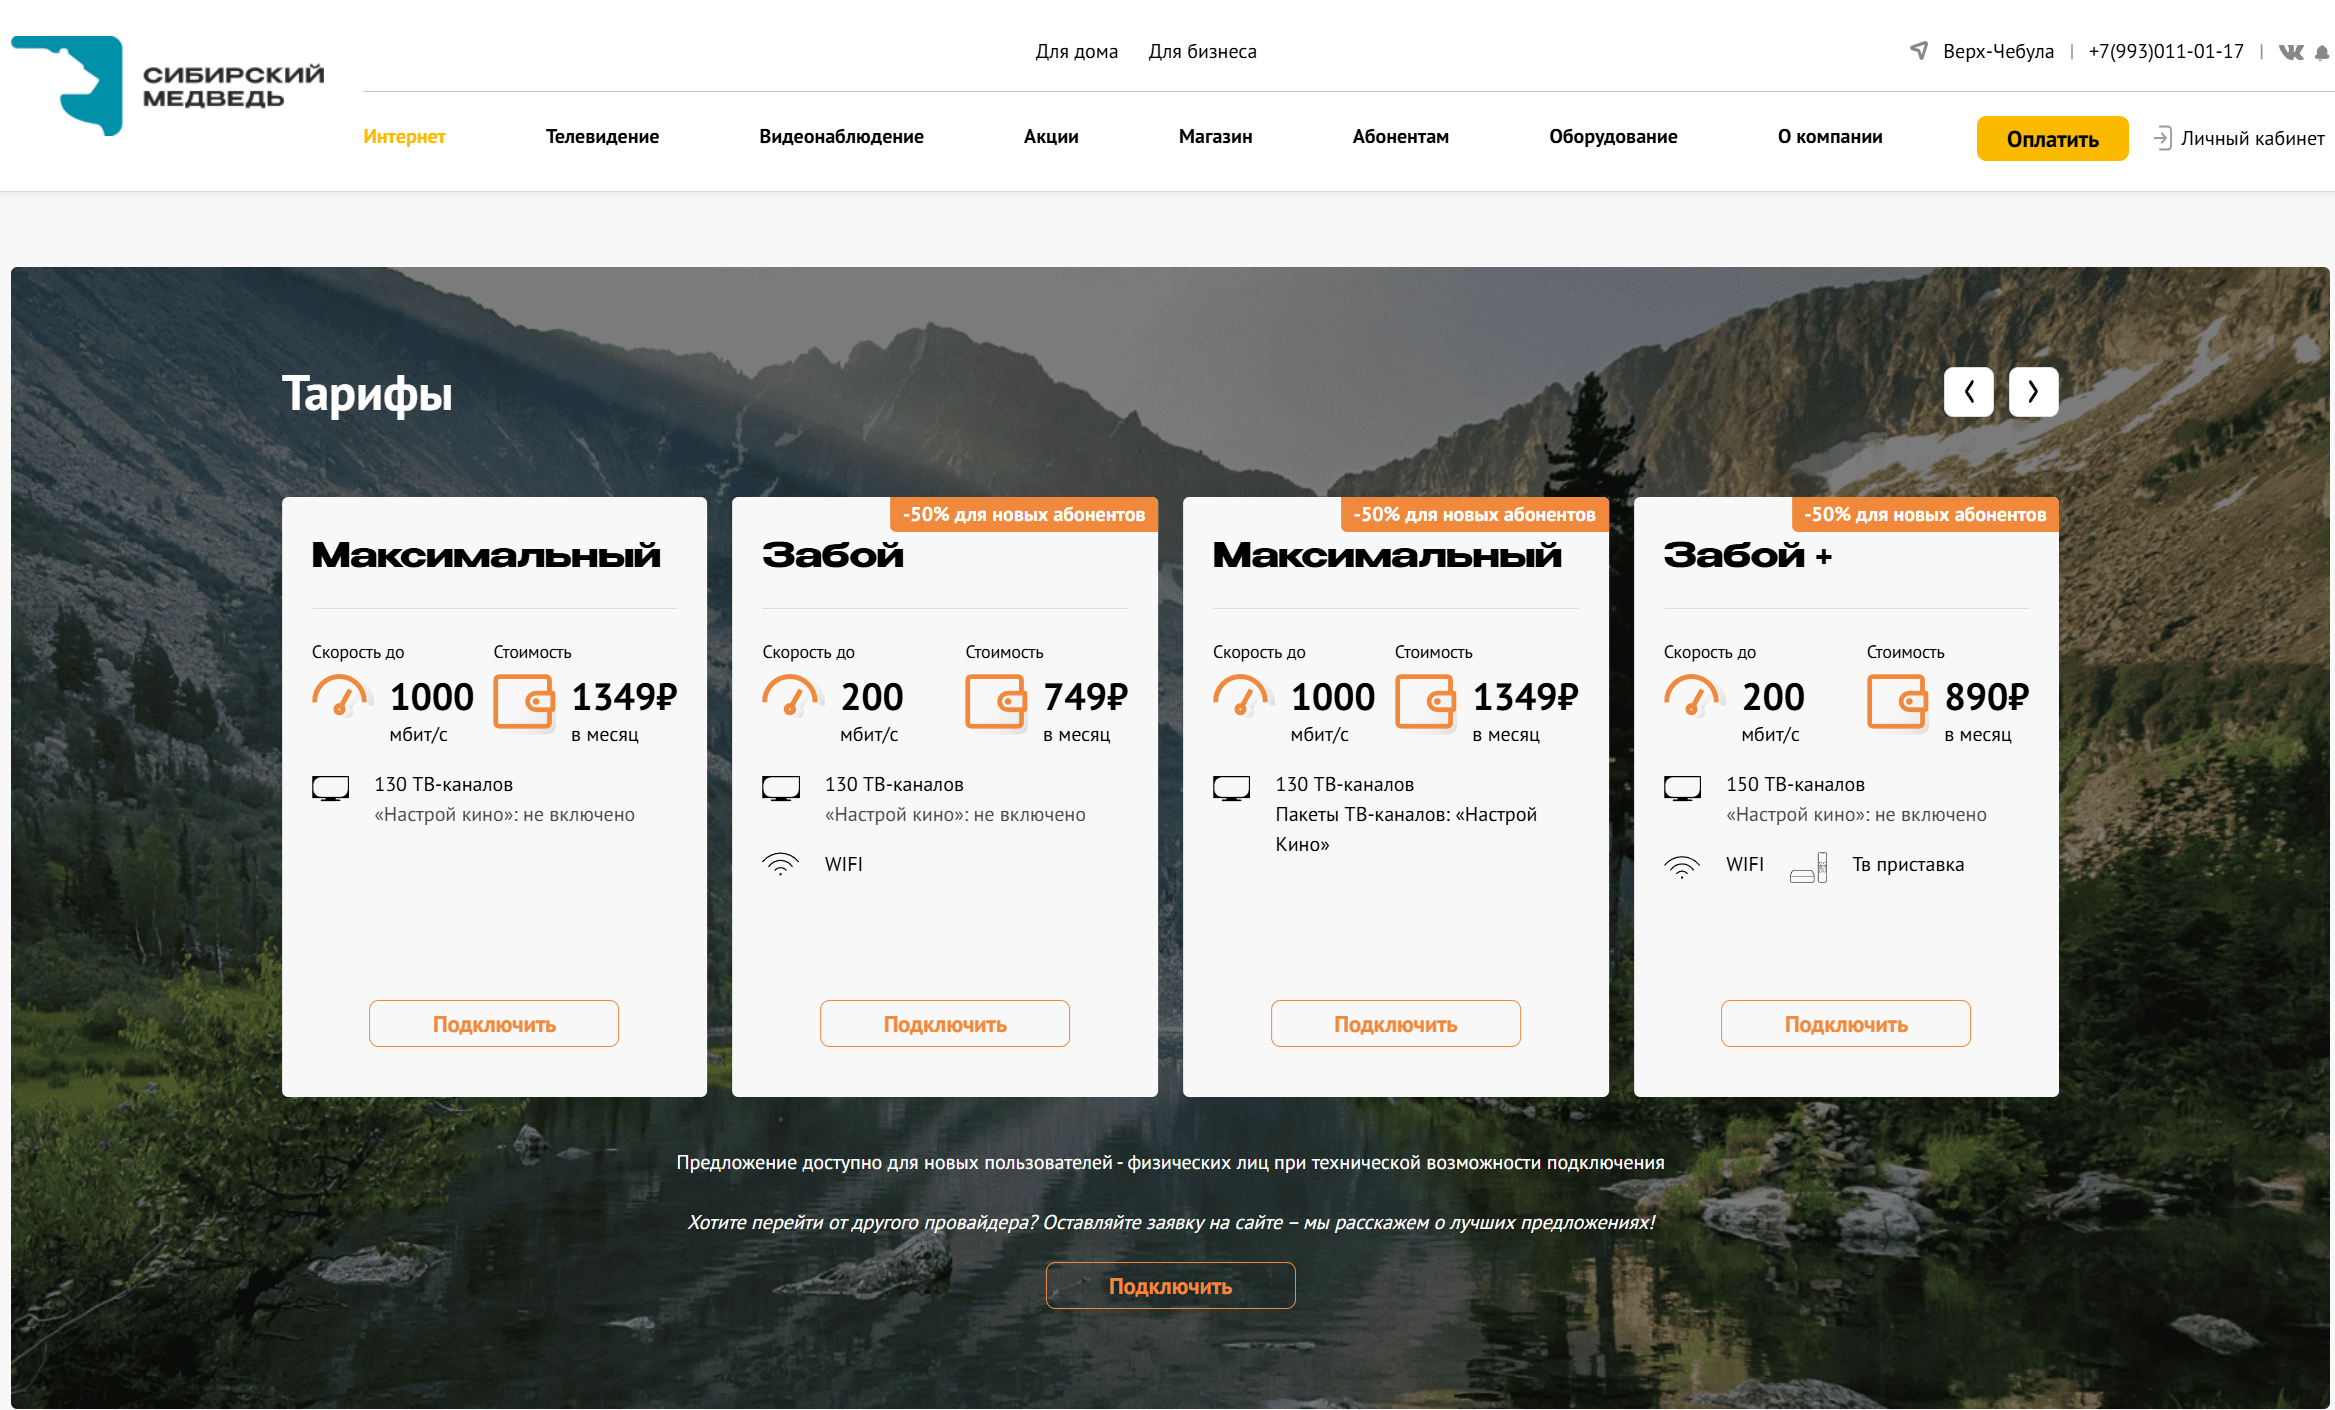
Task: Call the phone number +7(993)011-01-17
Action: [2165, 52]
